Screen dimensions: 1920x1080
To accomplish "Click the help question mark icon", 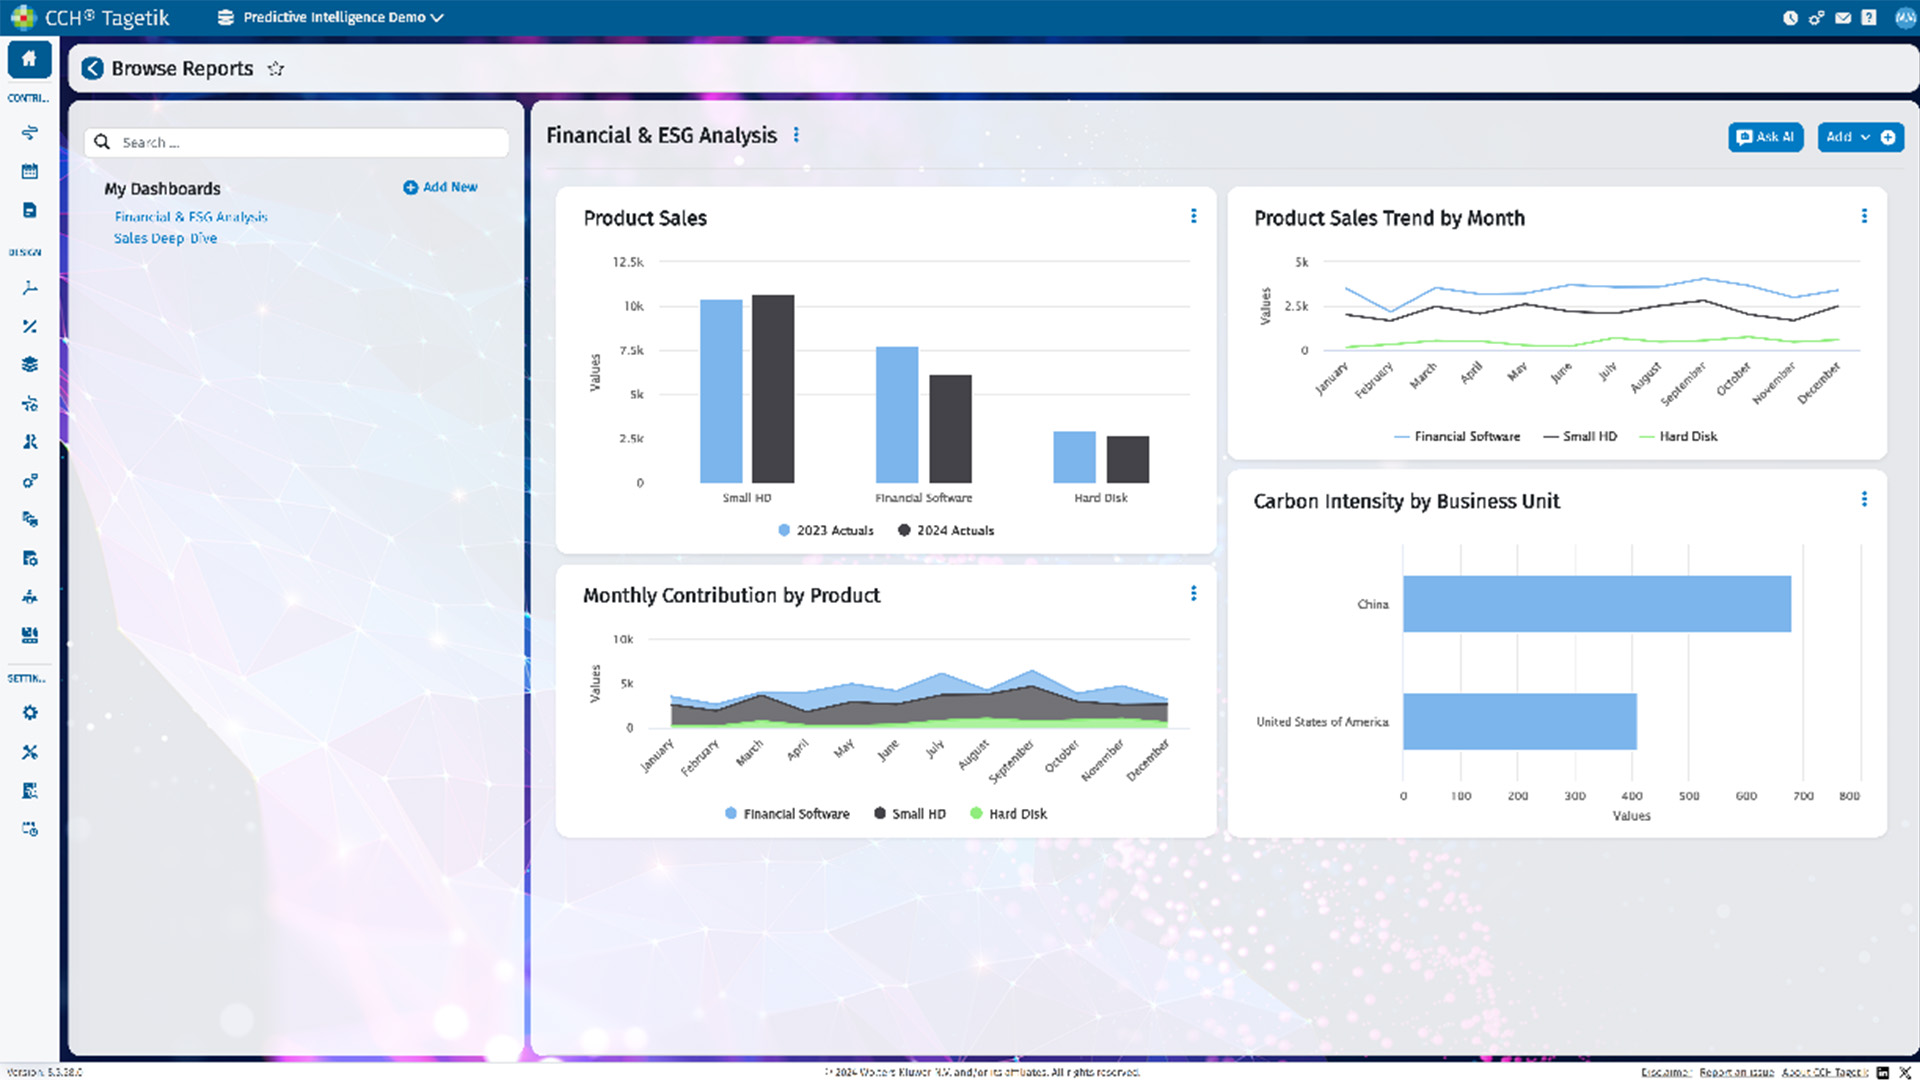I will point(1868,18).
